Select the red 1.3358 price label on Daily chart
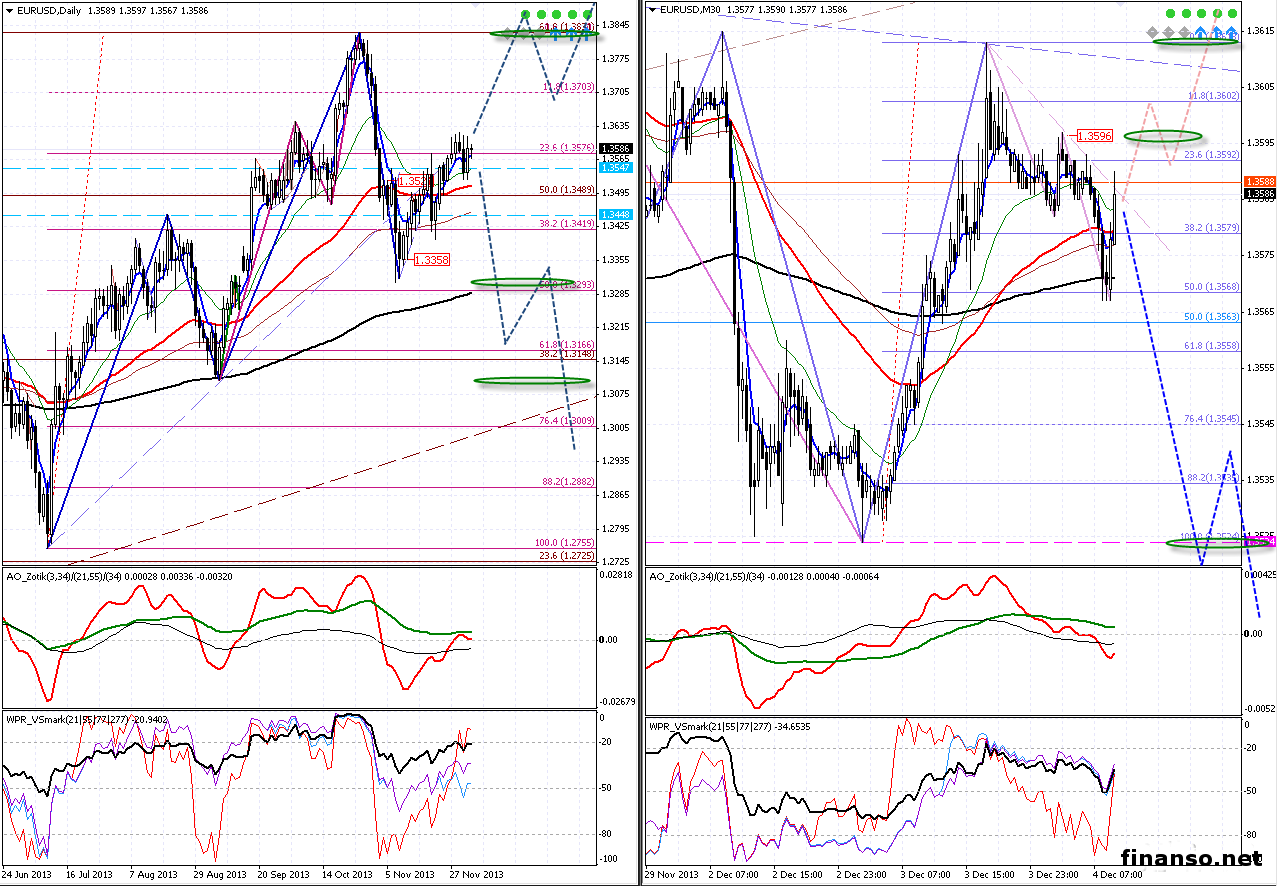 click(x=430, y=259)
